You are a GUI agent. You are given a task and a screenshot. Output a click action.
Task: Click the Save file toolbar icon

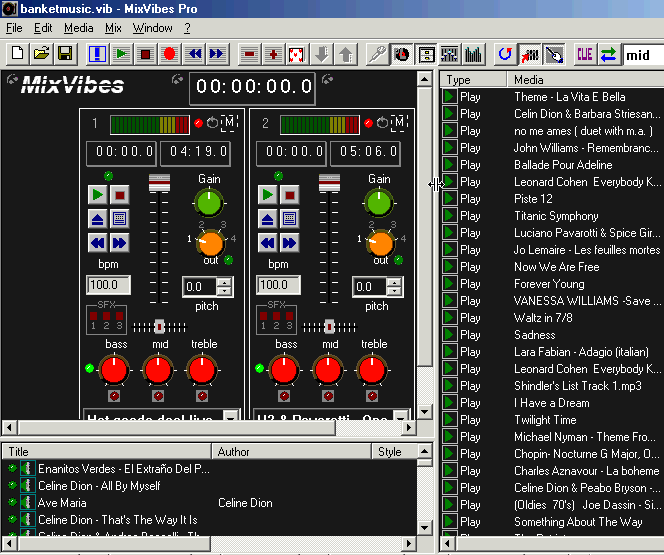pos(65,54)
